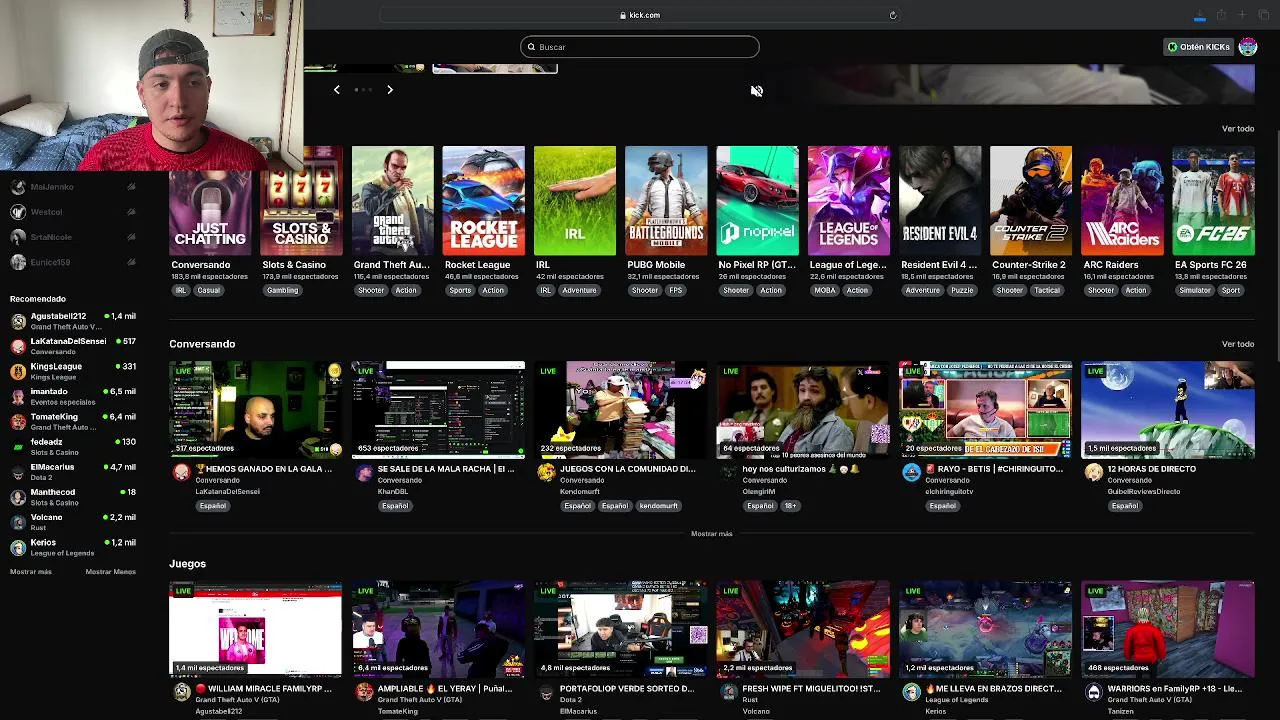Click the Tactical tag under Counter-Strike 2
The height and width of the screenshot is (720, 1280).
(1047, 291)
